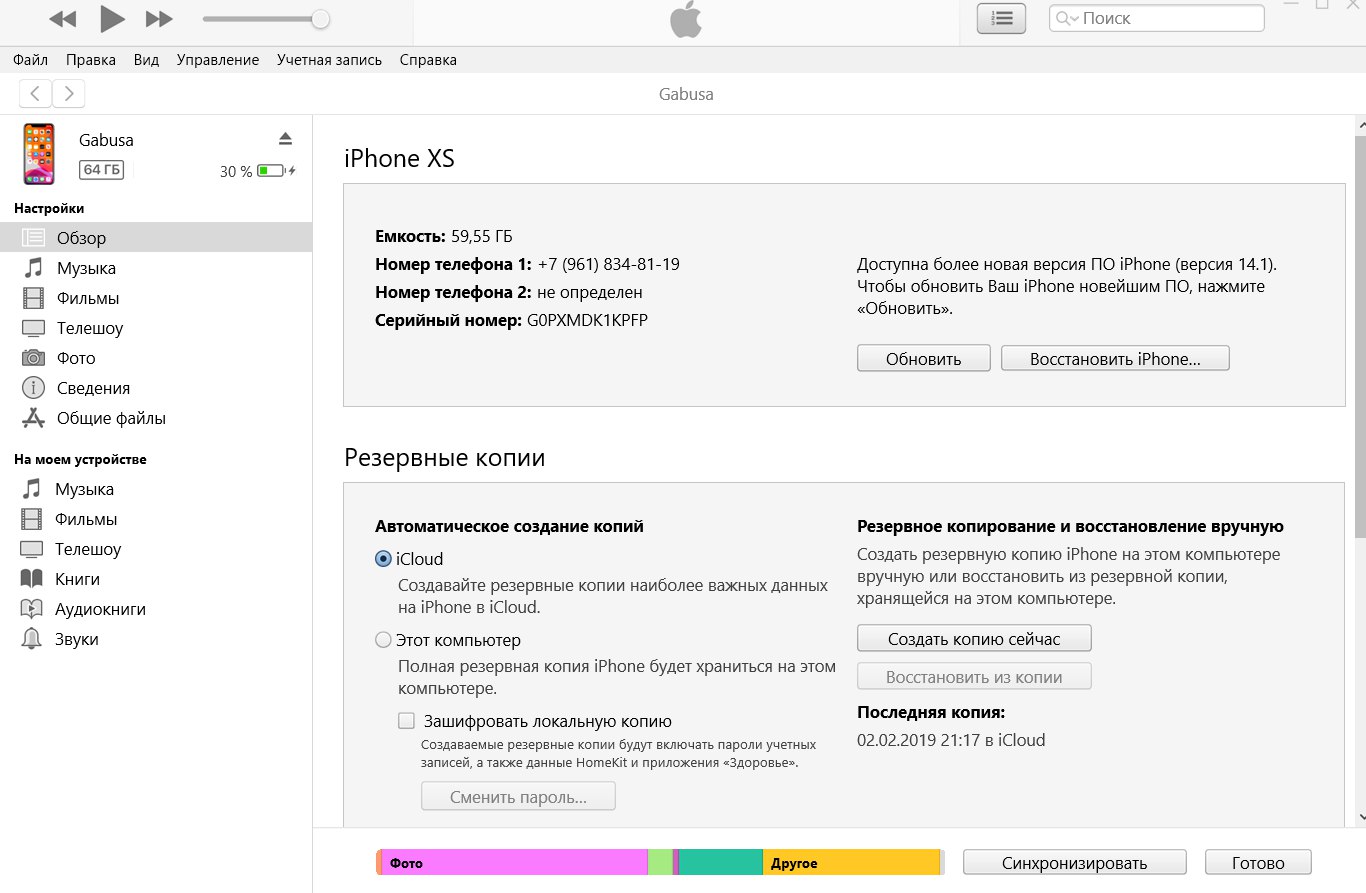Adjust the volume slider knob

click(x=320, y=19)
